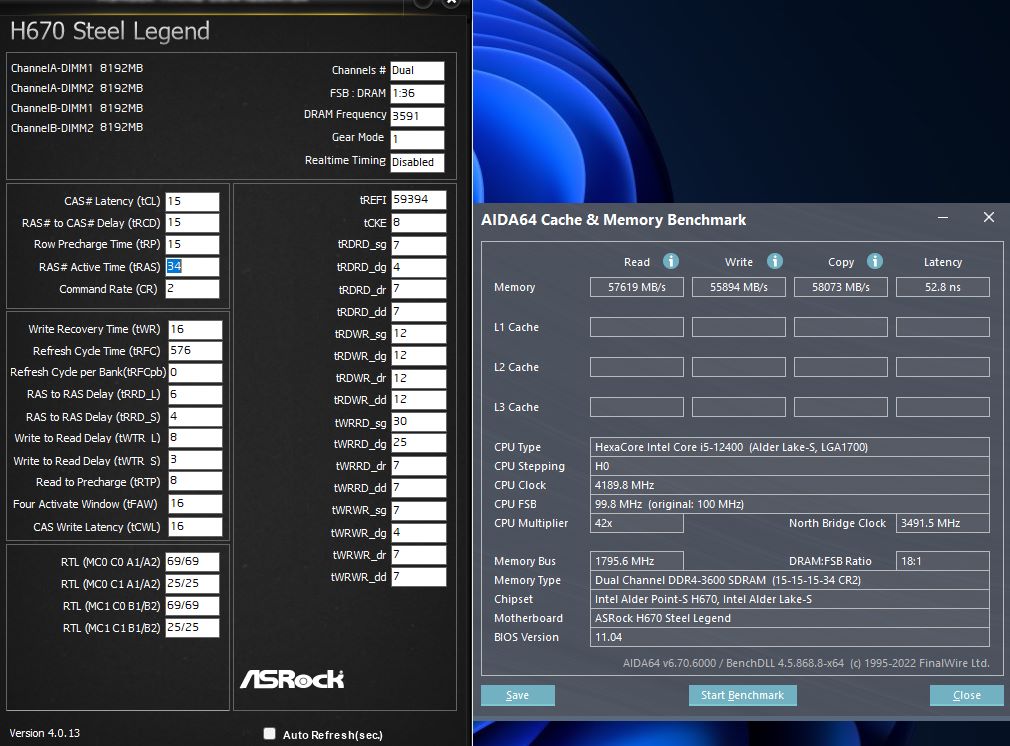Image resolution: width=1010 pixels, height=746 pixels.
Task: Close AIDA64 window via title bar X
Action: [989, 218]
